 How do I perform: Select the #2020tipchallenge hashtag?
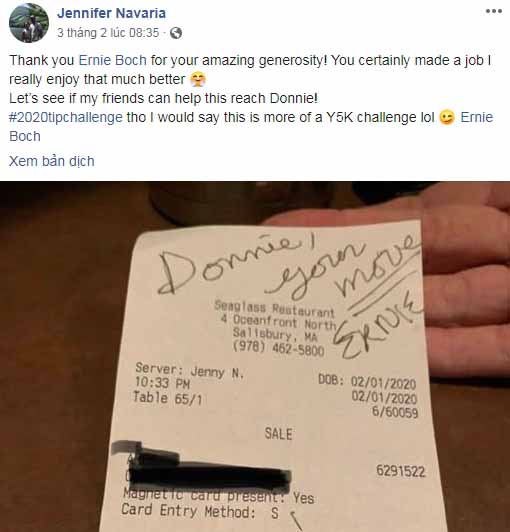click(x=66, y=117)
